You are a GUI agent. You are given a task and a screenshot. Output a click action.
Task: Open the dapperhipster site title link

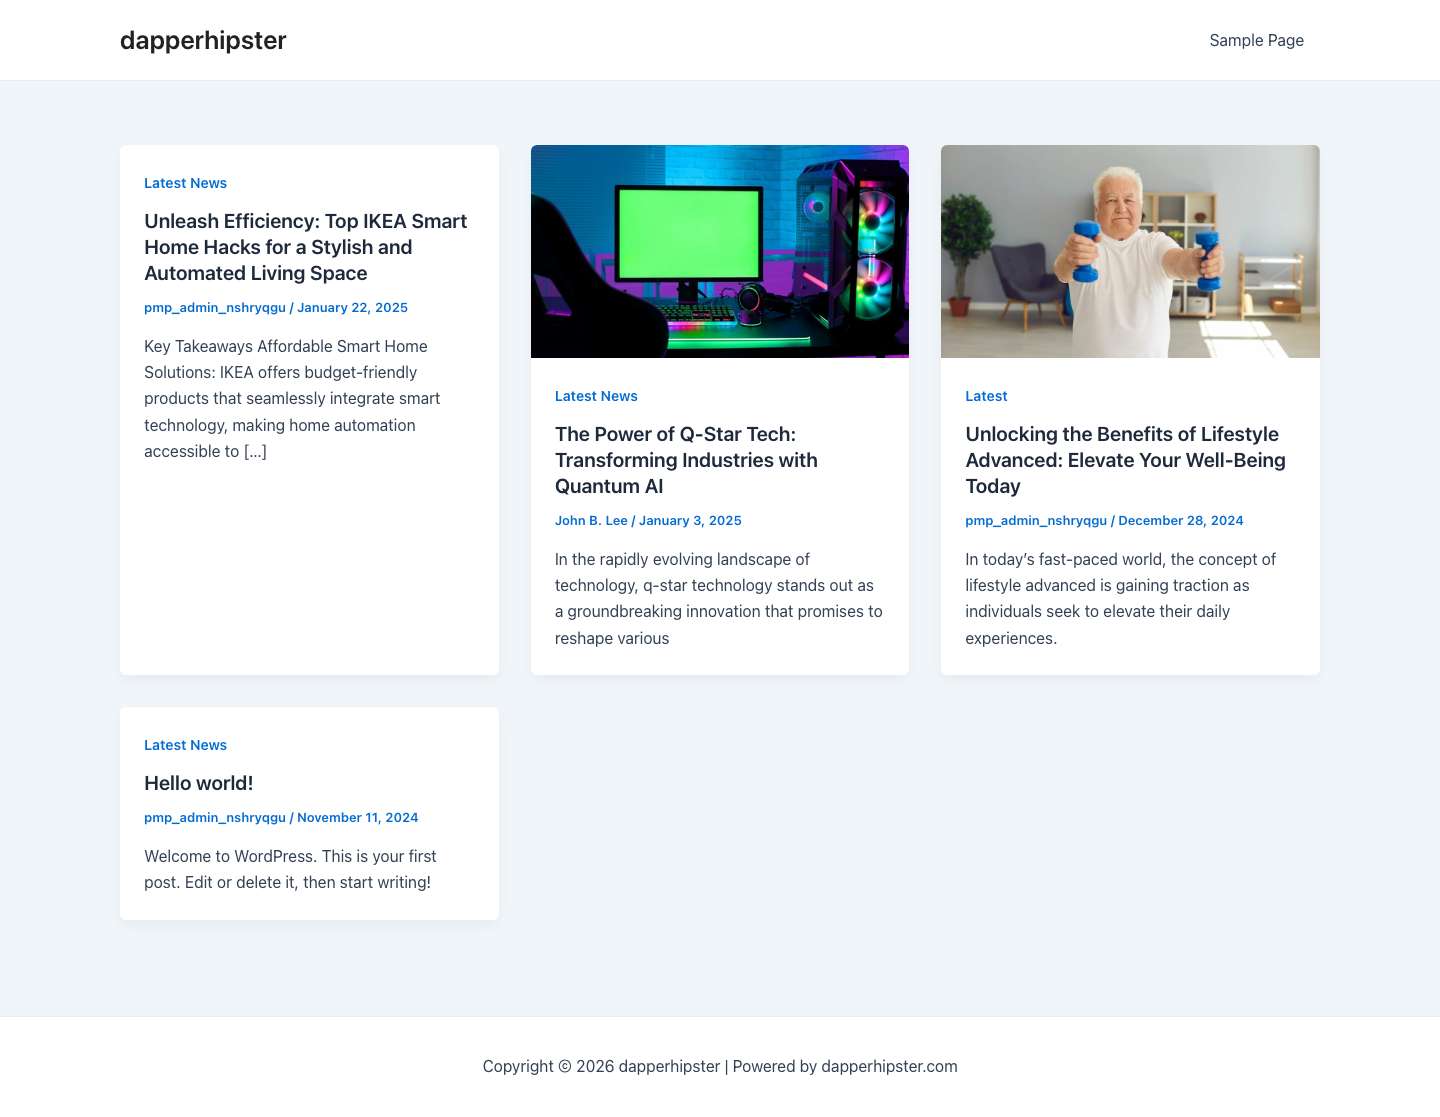[x=203, y=40]
